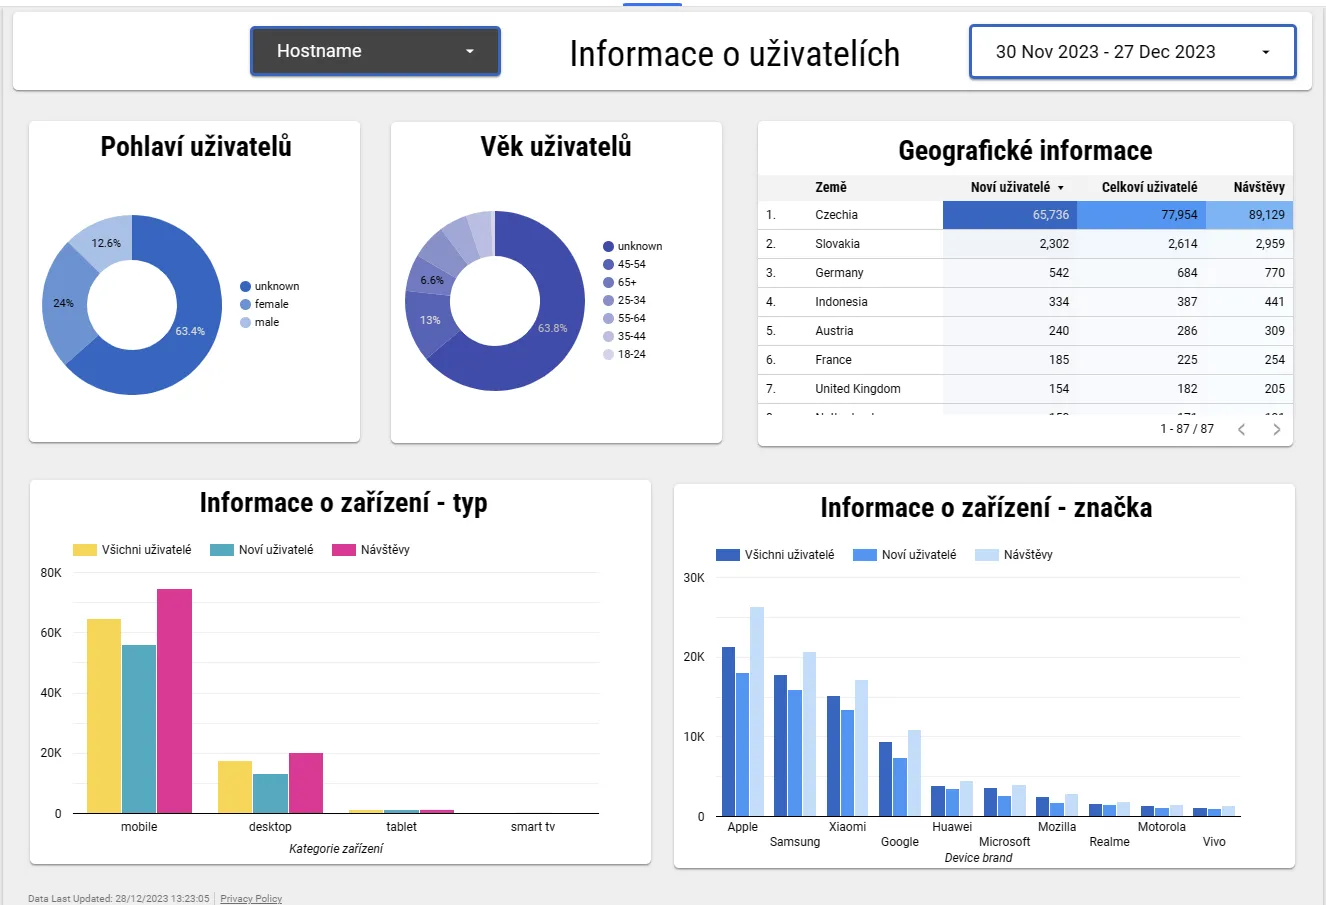Image resolution: width=1326 pixels, height=905 pixels.
Task: Click the 25-34 legend entry in age chart
Action: (x=625, y=300)
